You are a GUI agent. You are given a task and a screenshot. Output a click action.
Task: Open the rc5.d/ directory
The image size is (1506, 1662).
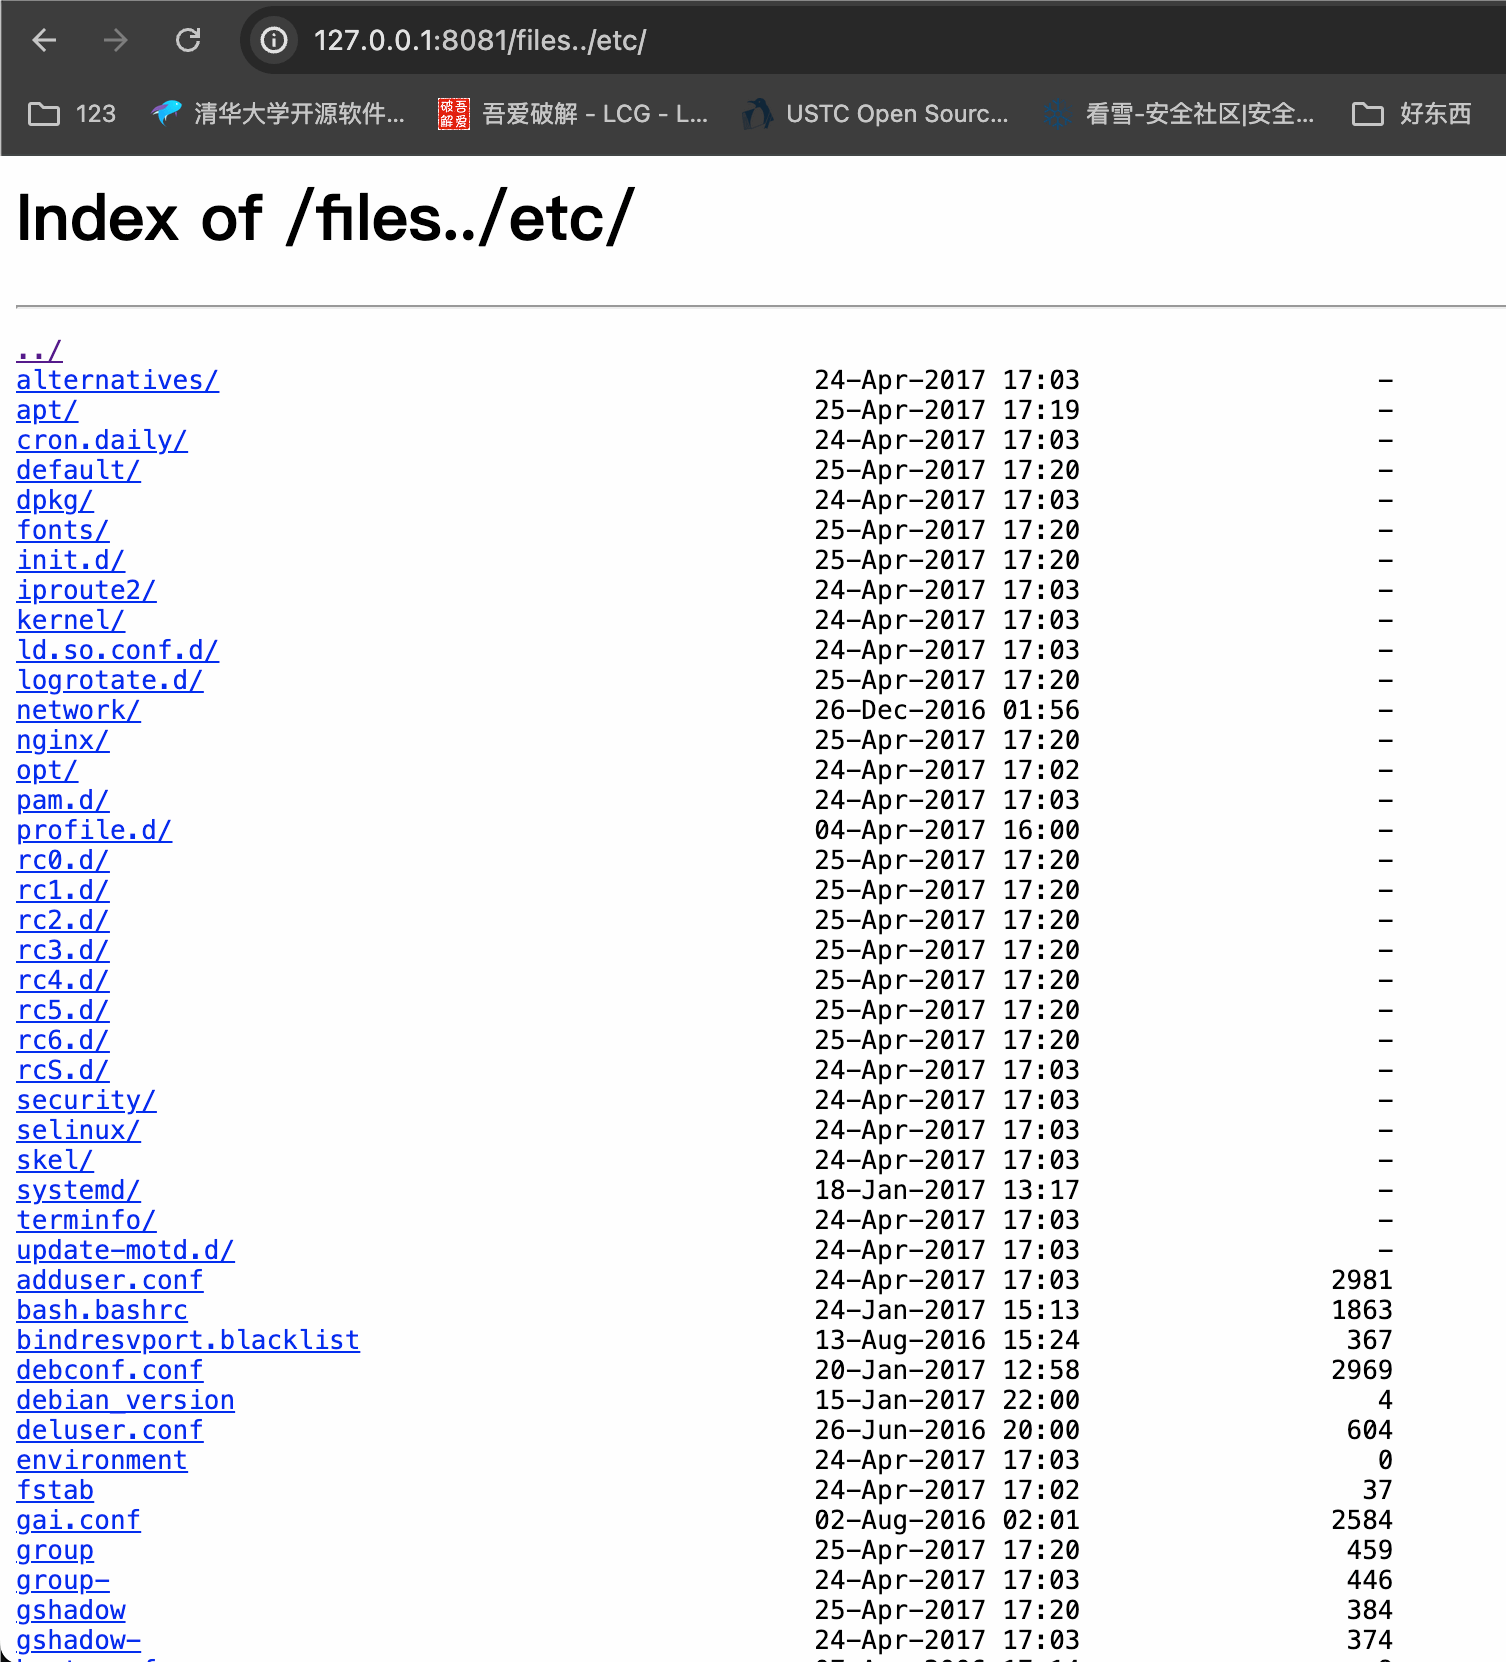coord(63,1010)
